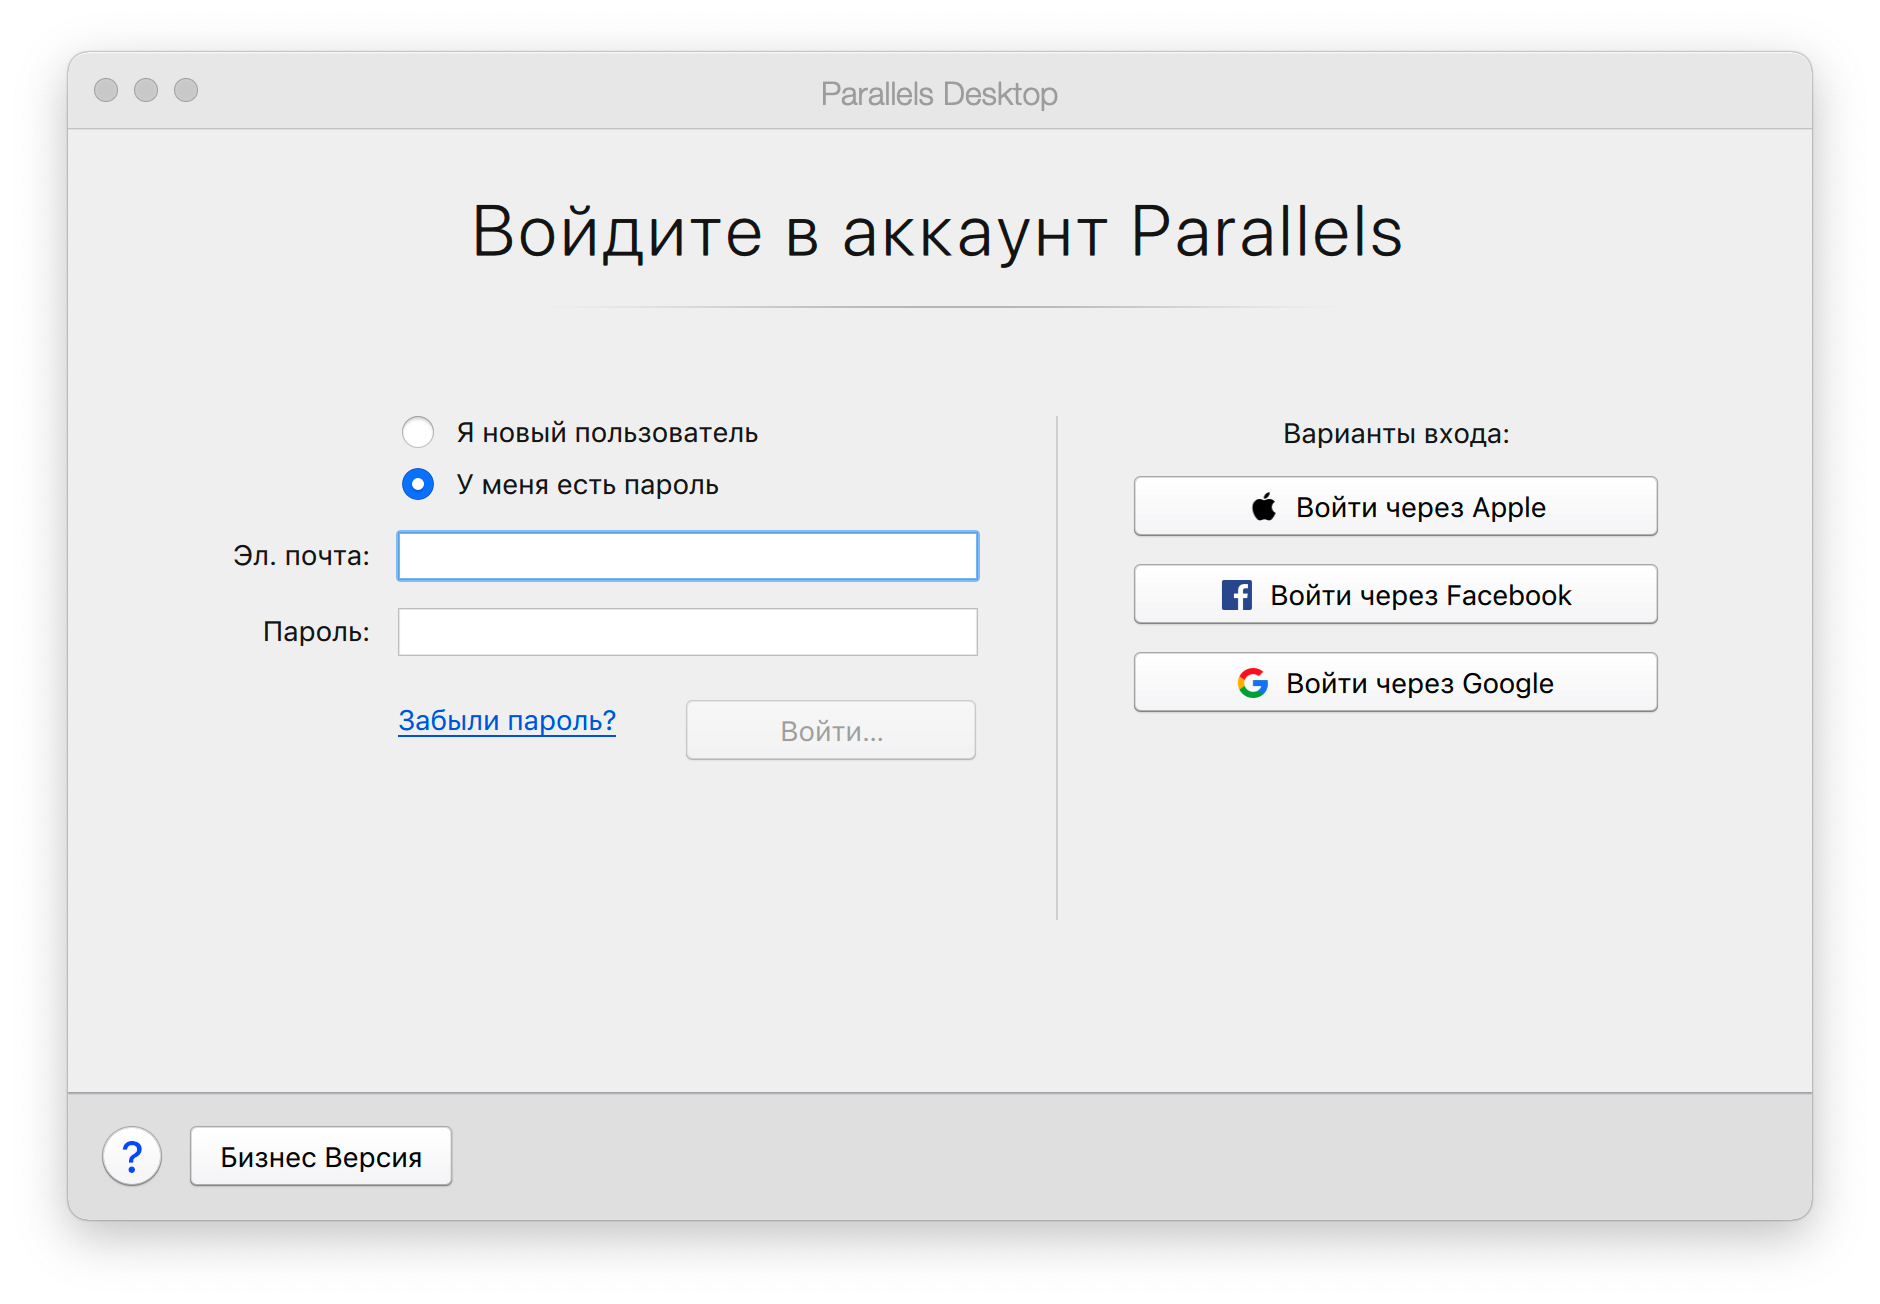Focus the "Пароль" password input field
Viewport: 1880px width, 1304px height.
(687, 632)
